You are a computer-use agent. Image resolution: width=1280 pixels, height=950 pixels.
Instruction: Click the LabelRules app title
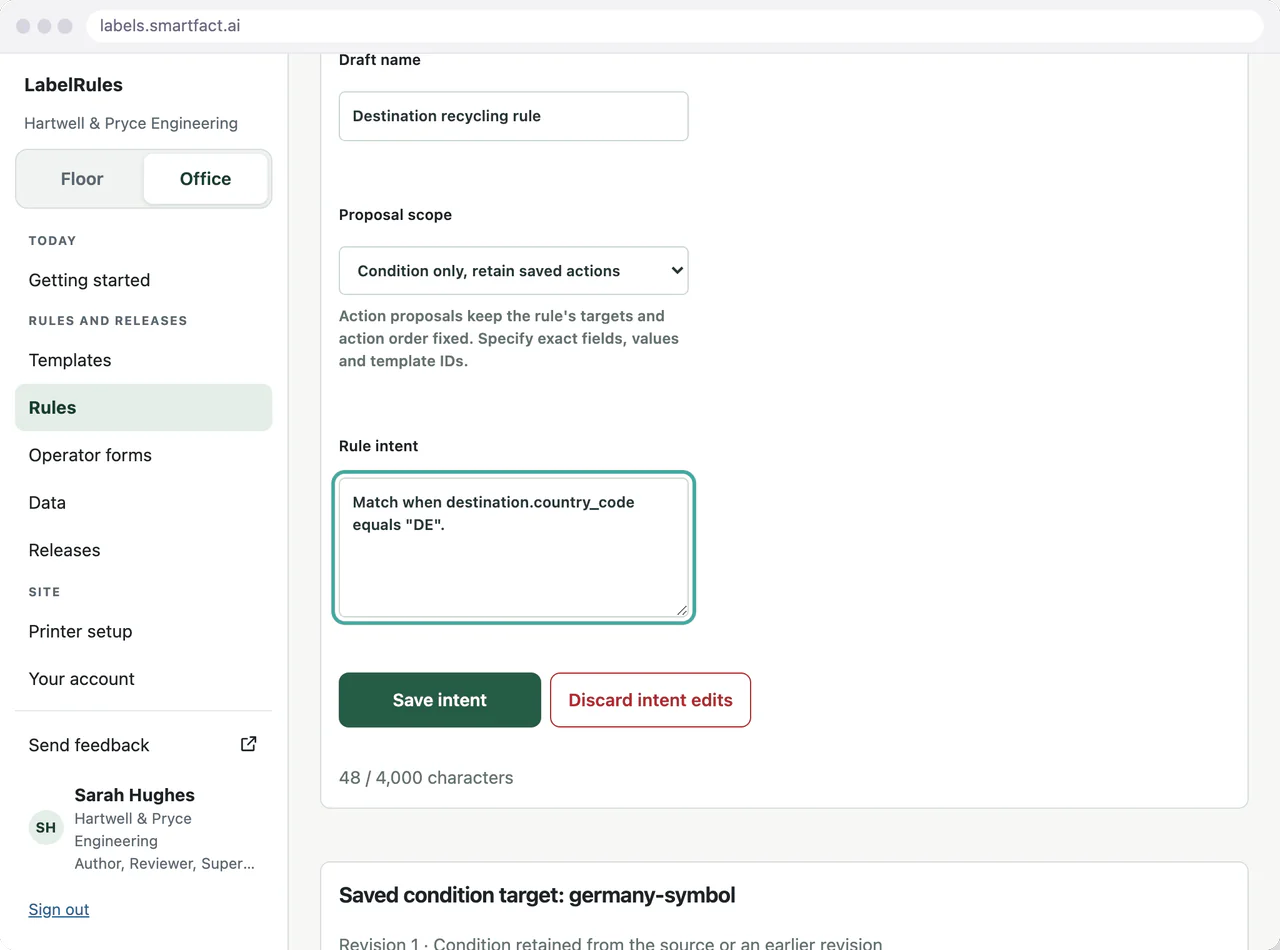(x=73, y=85)
